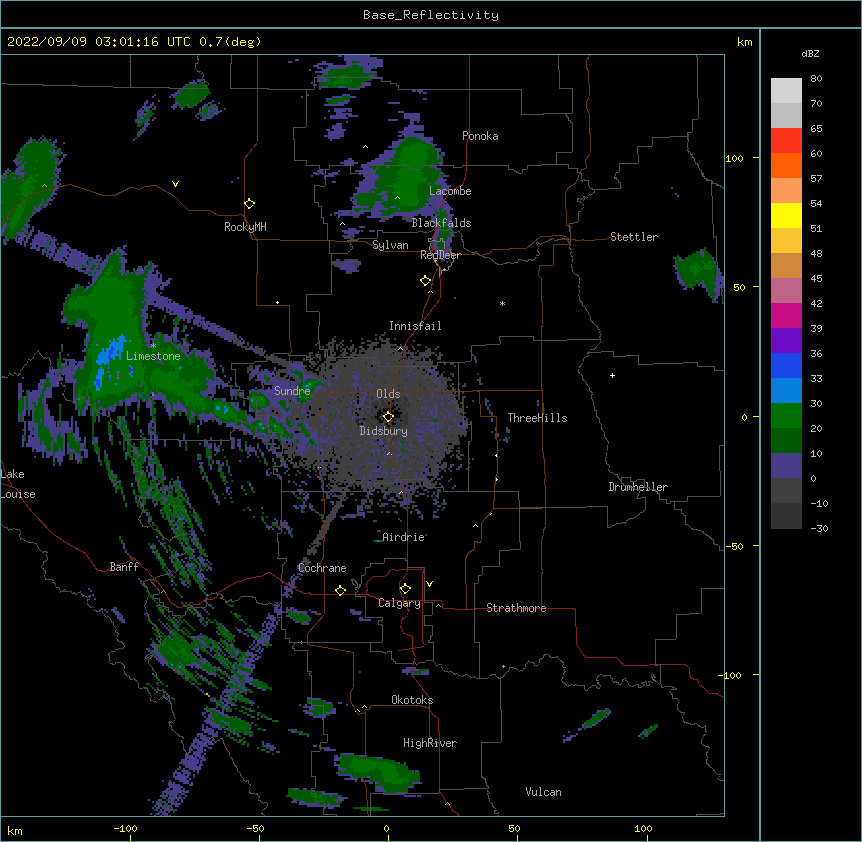Click the Innisfail city label
The width and height of the screenshot is (862, 842).
click(x=415, y=326)
